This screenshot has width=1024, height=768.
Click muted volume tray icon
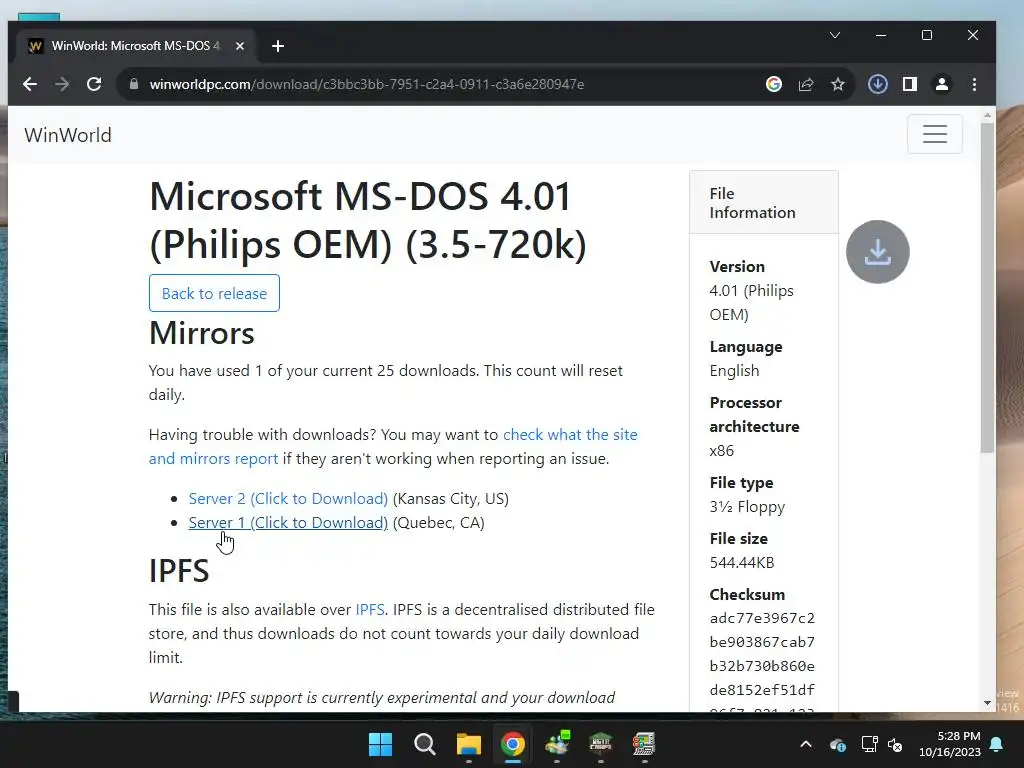coord(895,744)
